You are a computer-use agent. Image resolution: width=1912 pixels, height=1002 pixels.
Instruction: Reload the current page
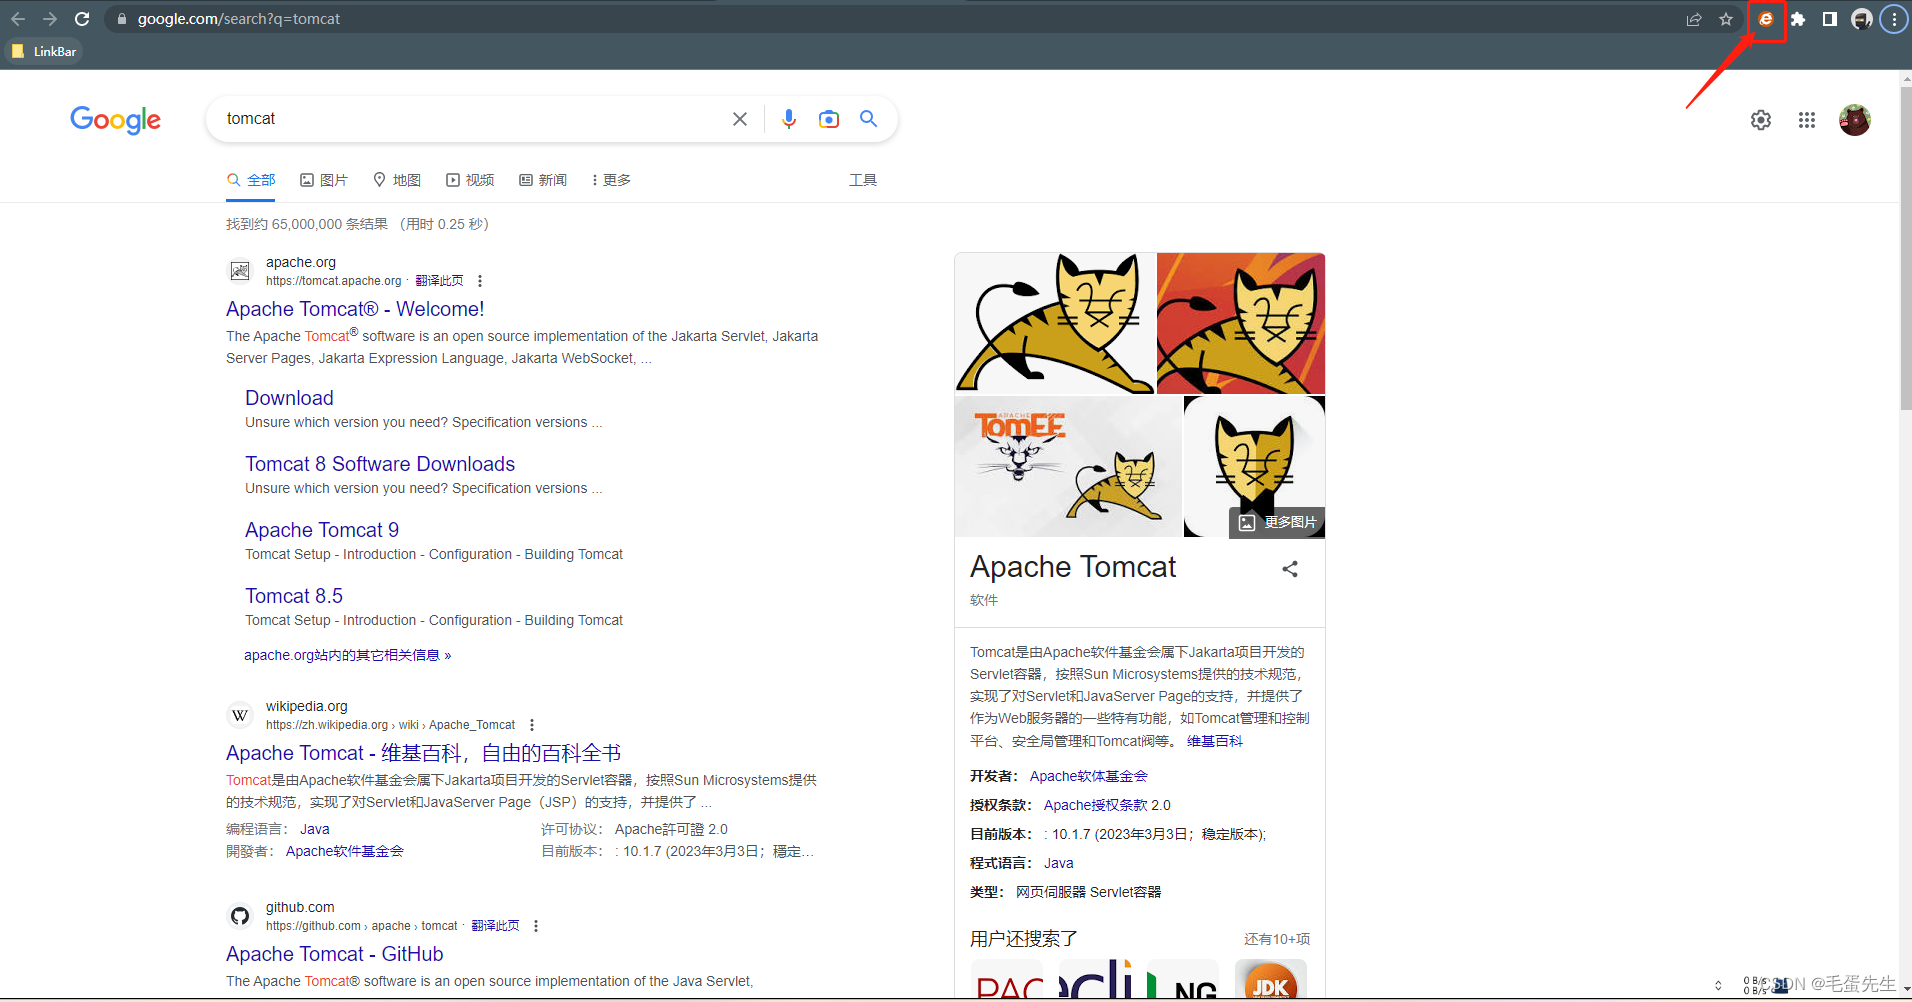pos(82,19)
